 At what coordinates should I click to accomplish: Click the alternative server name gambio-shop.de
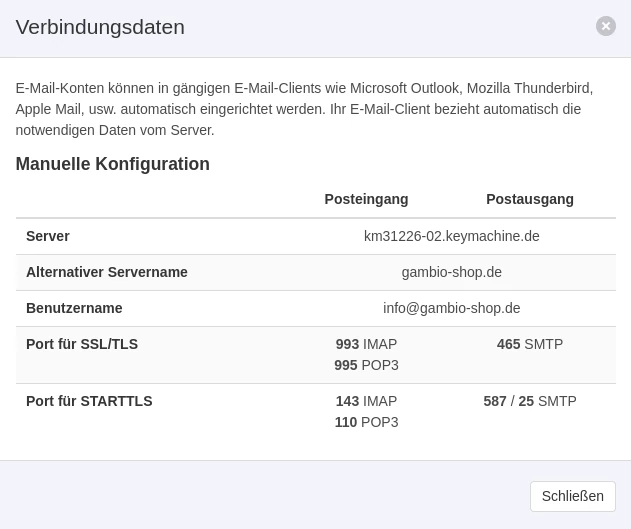coord(452,272)
